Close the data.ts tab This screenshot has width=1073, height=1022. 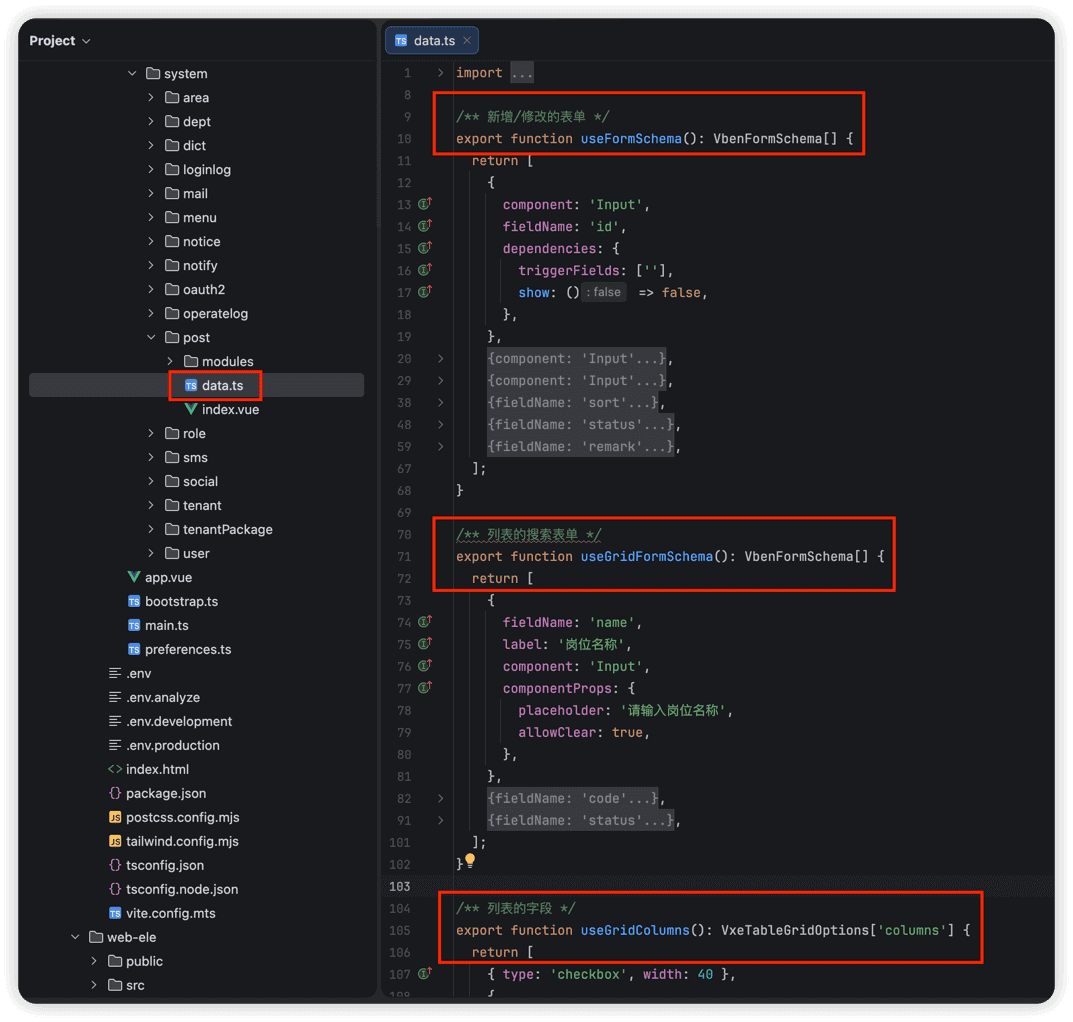(467, 40)
